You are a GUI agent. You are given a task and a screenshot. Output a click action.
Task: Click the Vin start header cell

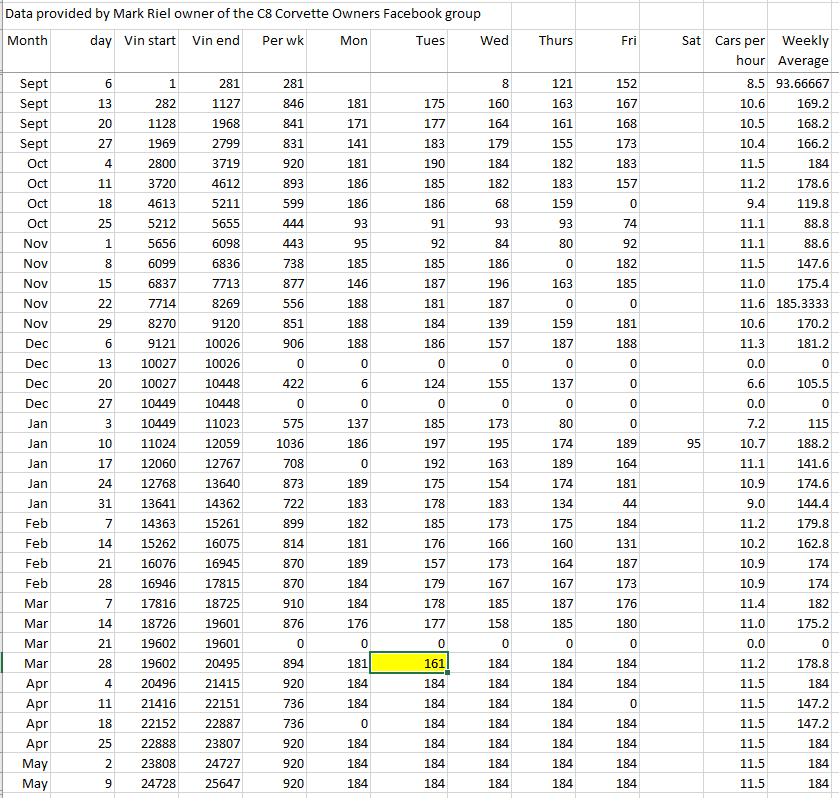point(150,41)
